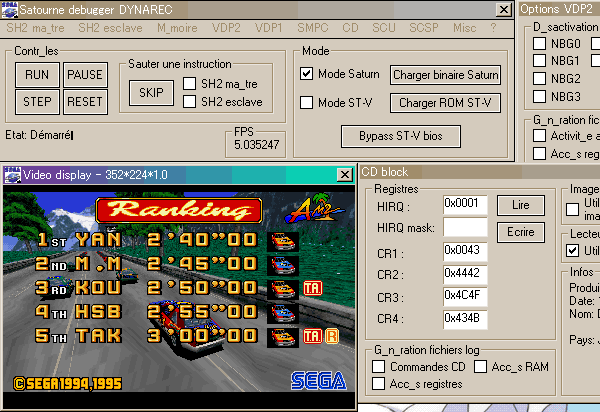
Task: Click Bypass ST-V bios button
Action: pyautogui.click(x=401, y=136)
